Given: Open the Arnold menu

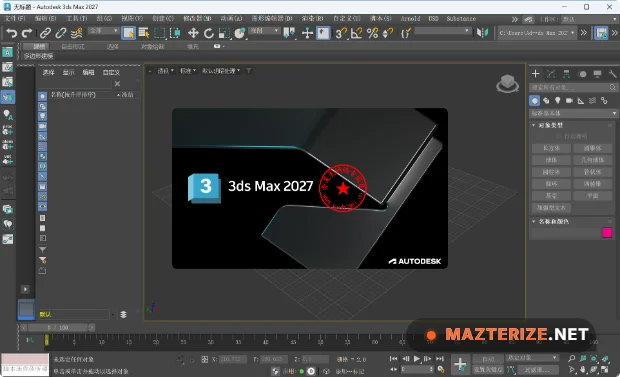Looking at the screenshot, I should pos(410,19).
